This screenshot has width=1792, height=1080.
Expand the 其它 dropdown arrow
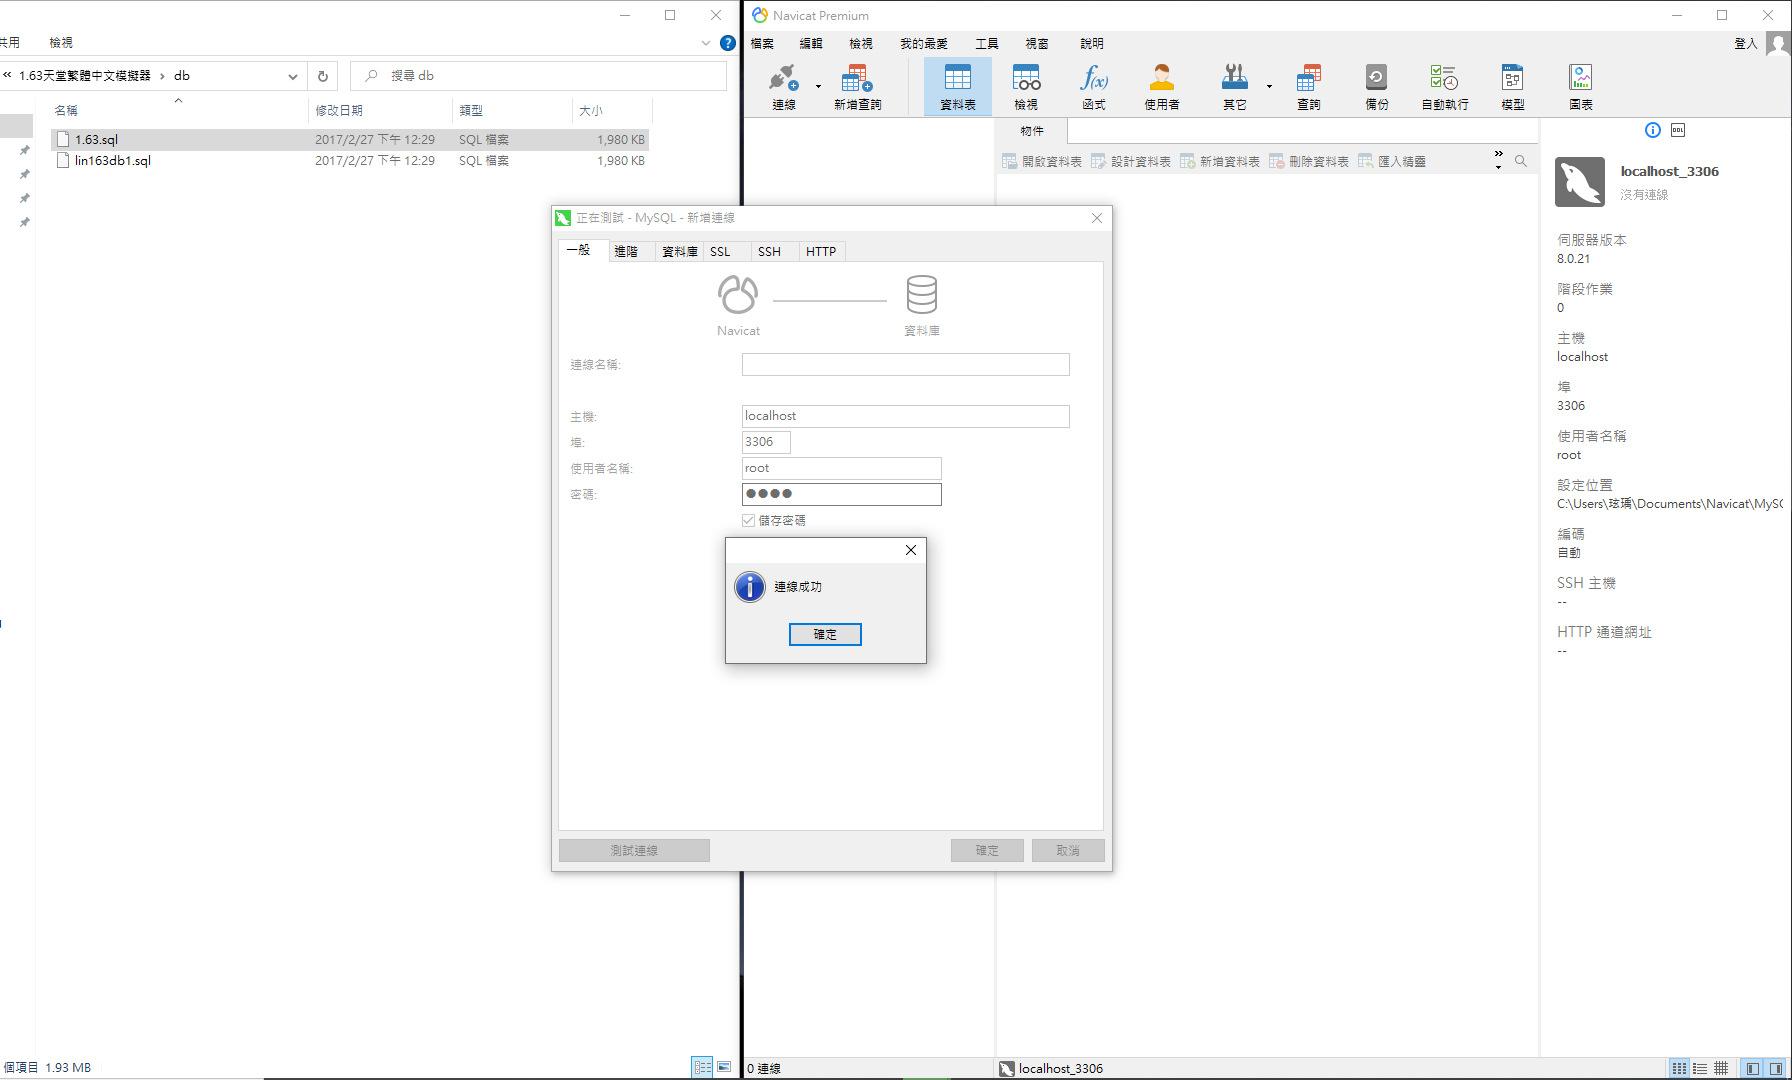pos(1269,86)
